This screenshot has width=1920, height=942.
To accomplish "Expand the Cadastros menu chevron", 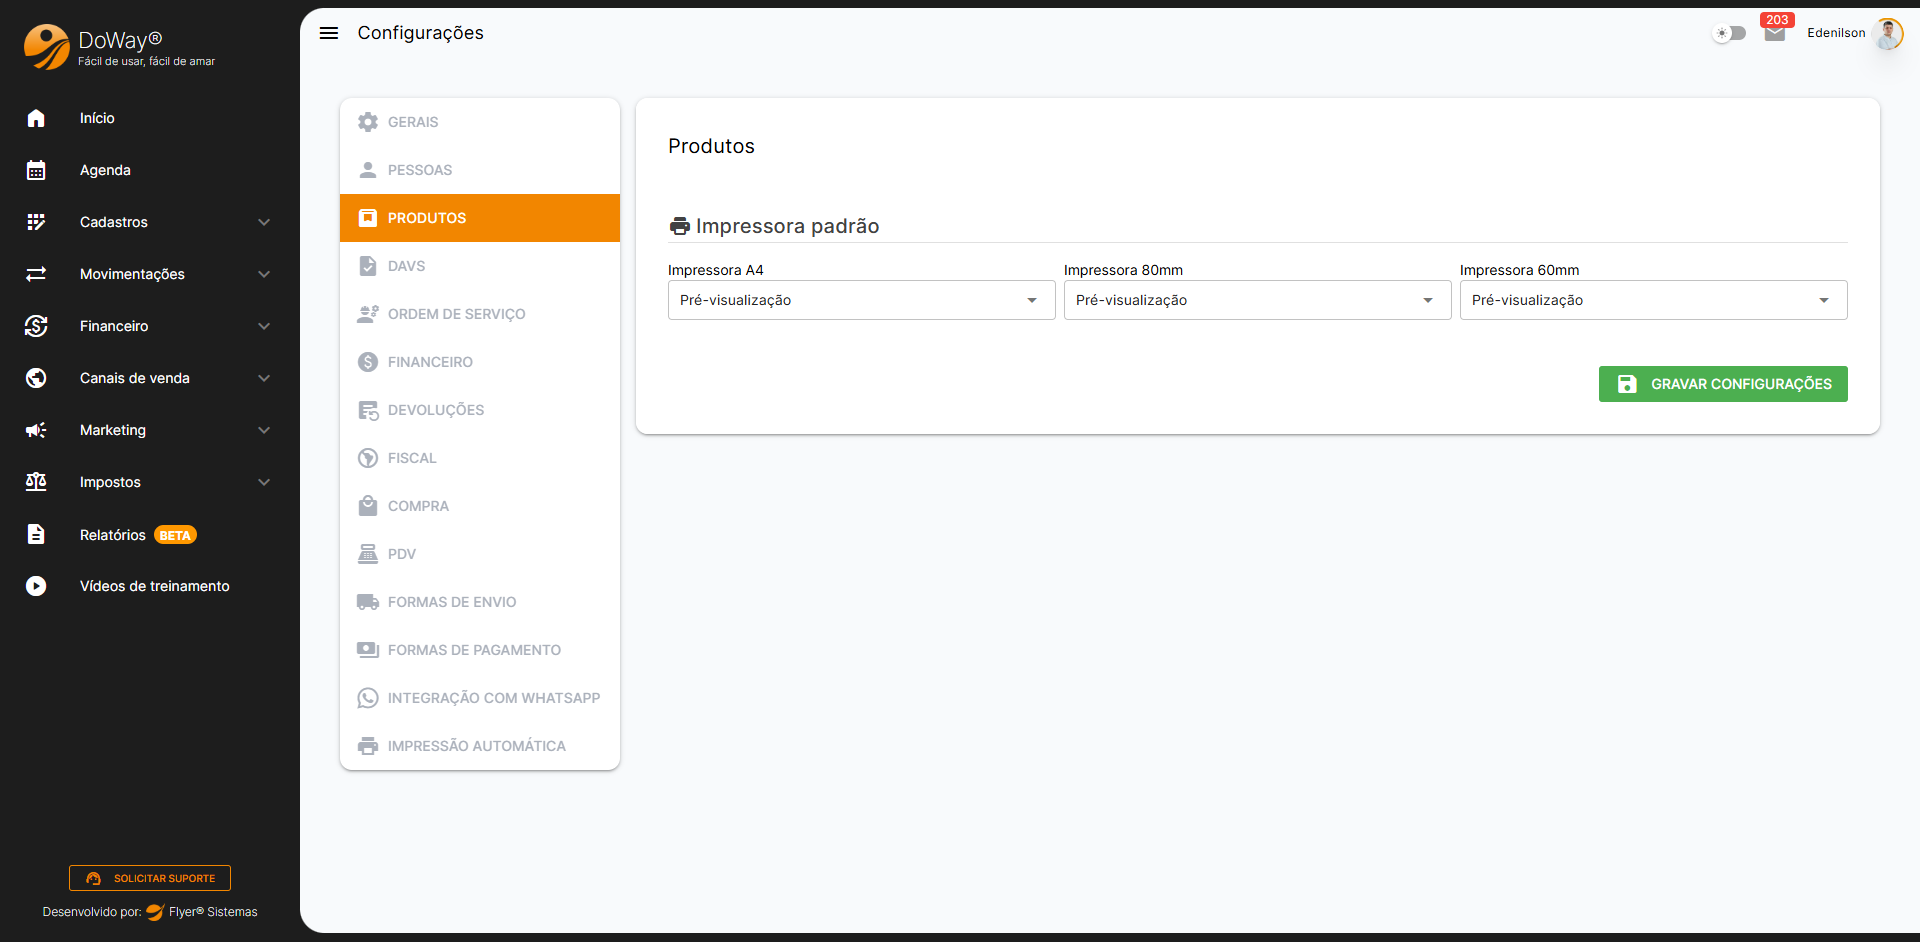I will point(264,222).
